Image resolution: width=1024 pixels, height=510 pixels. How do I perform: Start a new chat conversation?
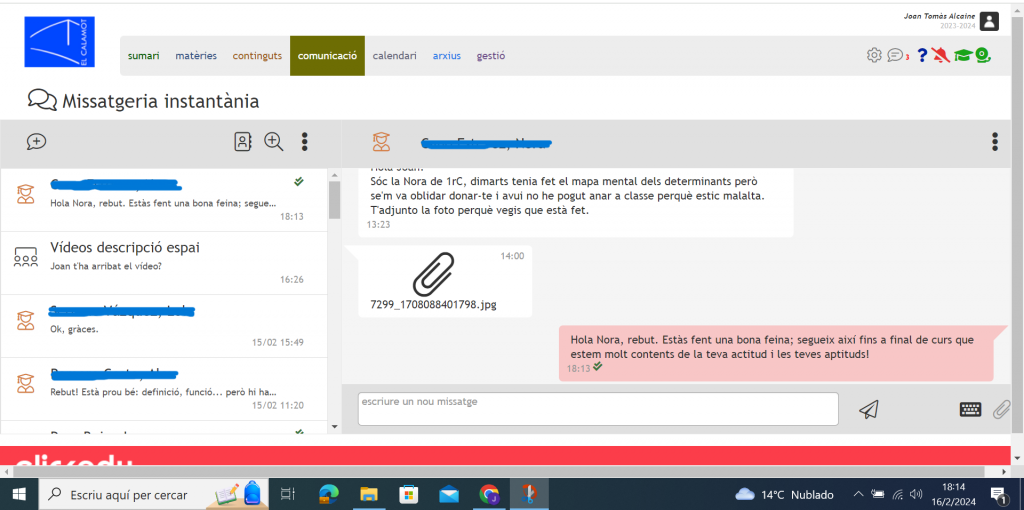(x=37, y=142)
